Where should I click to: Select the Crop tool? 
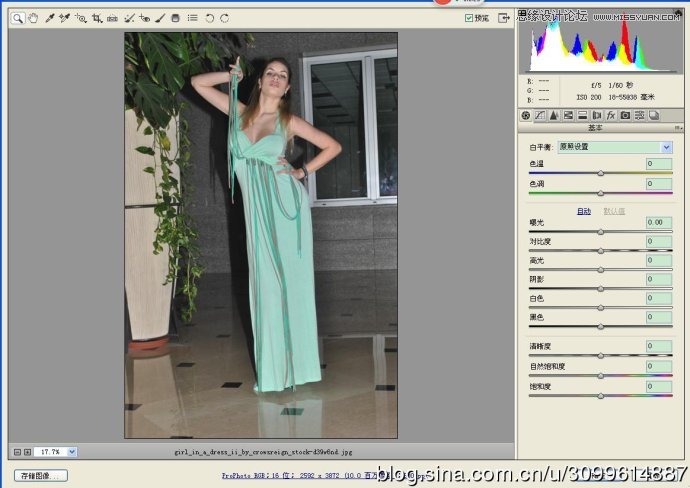97,18
